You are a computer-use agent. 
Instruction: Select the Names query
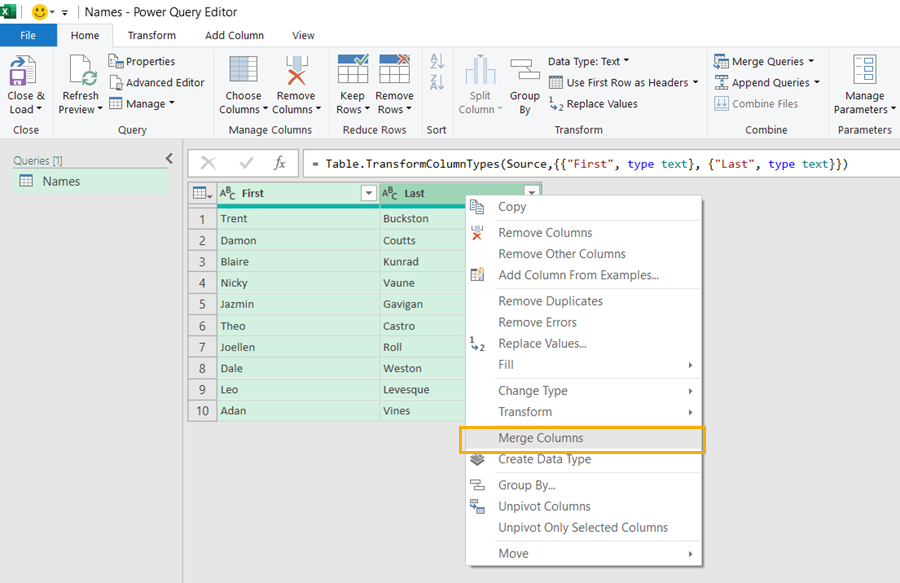(91, 181)
